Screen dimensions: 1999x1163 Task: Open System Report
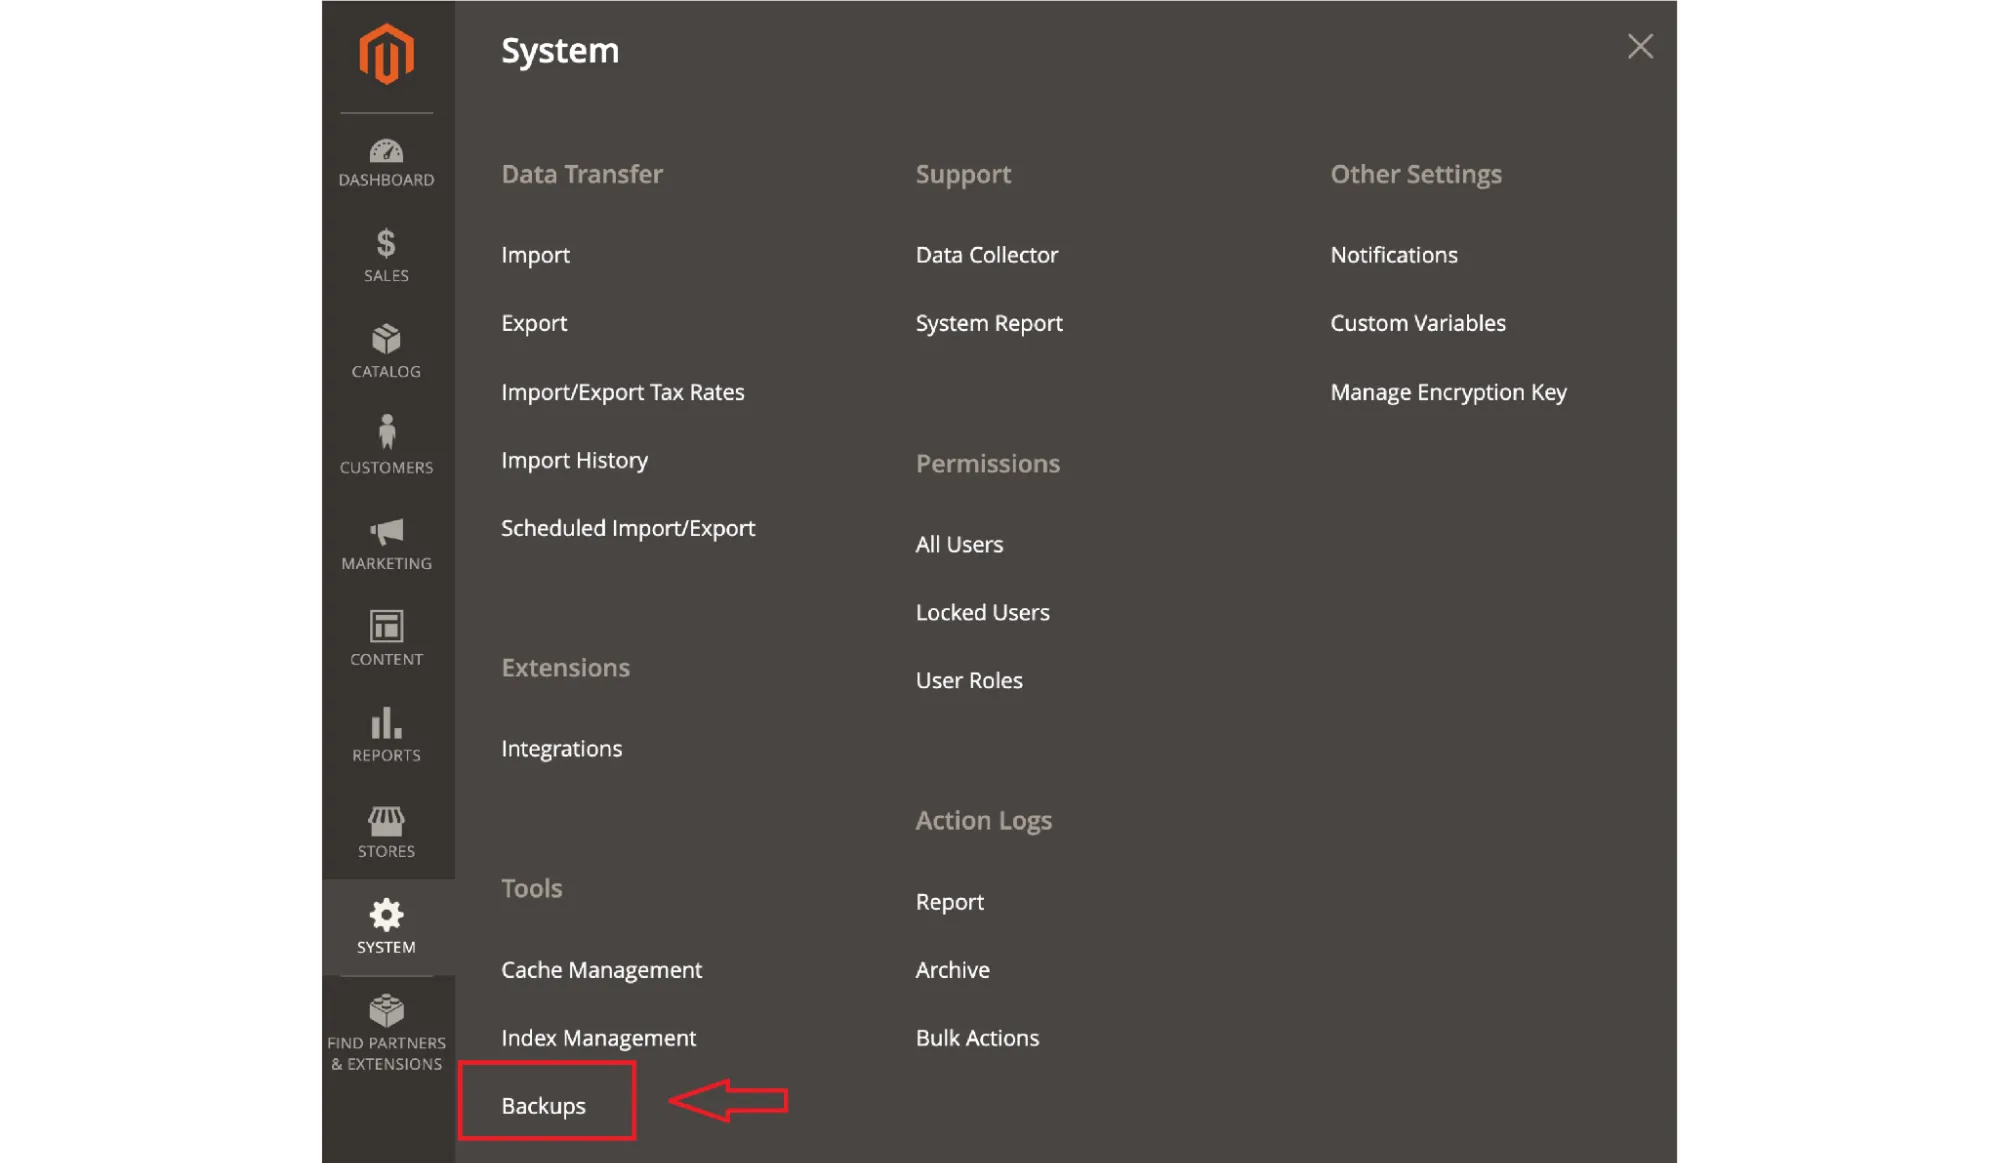(989, 323)
